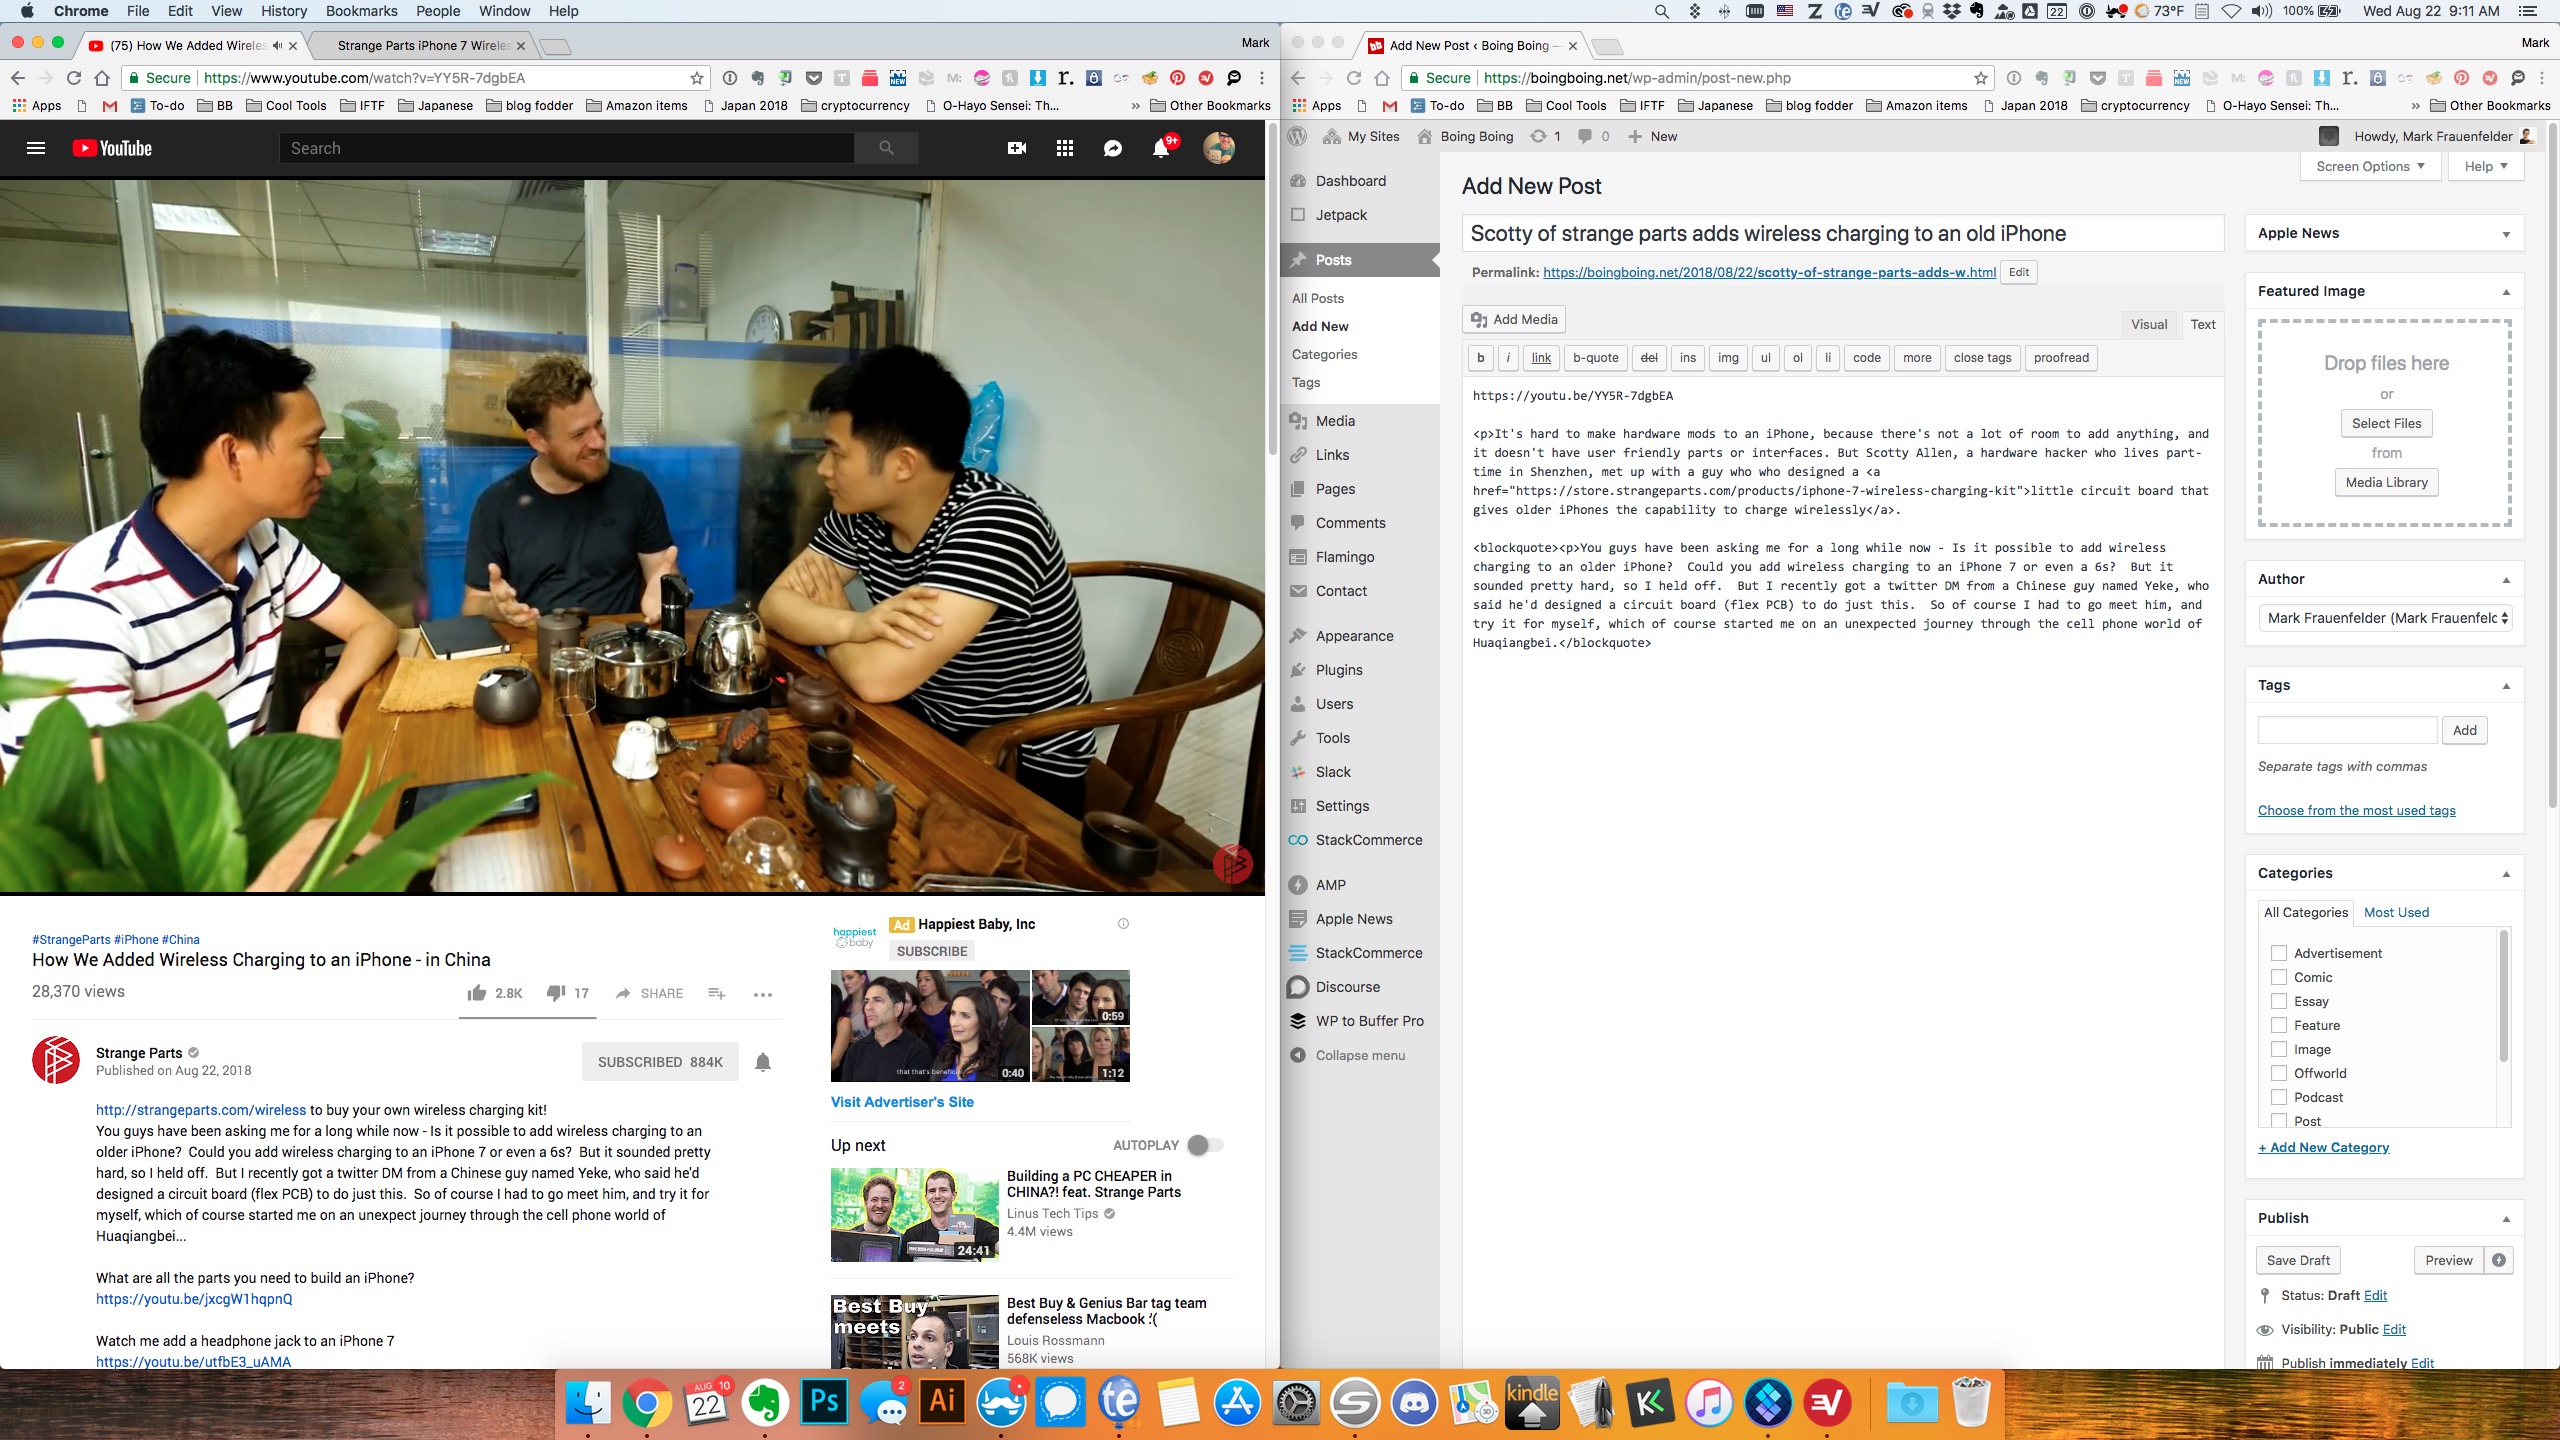
Task: Toggle the Autoplay switch
Action: pos(1205,1145)
